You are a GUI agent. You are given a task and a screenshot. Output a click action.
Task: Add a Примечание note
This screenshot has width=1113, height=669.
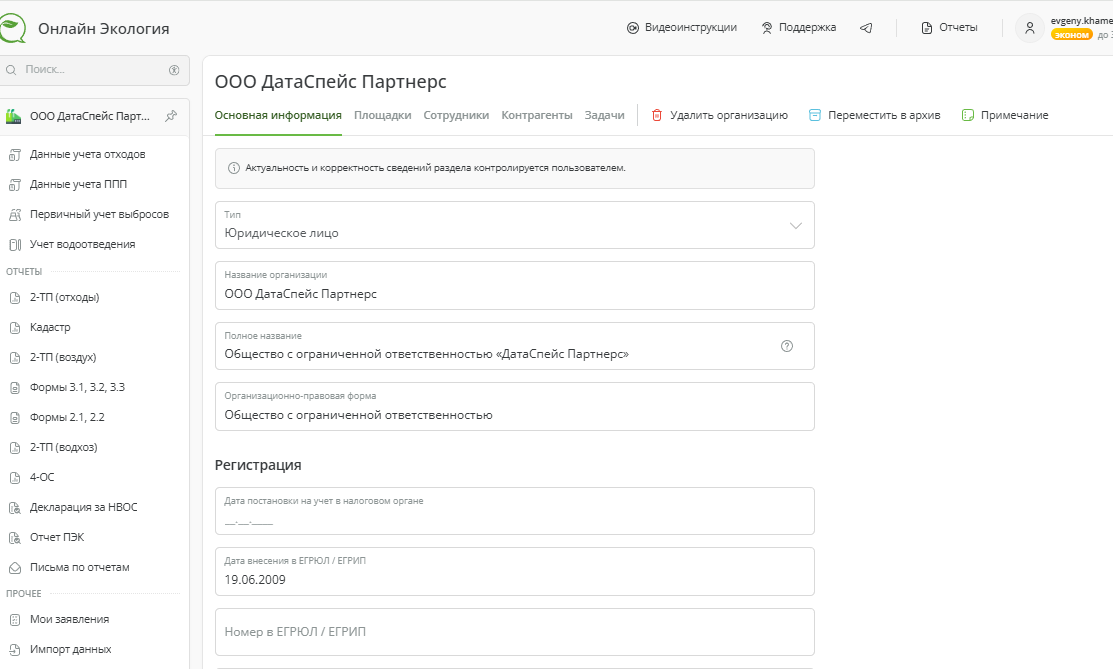[x=1005, y=115]
